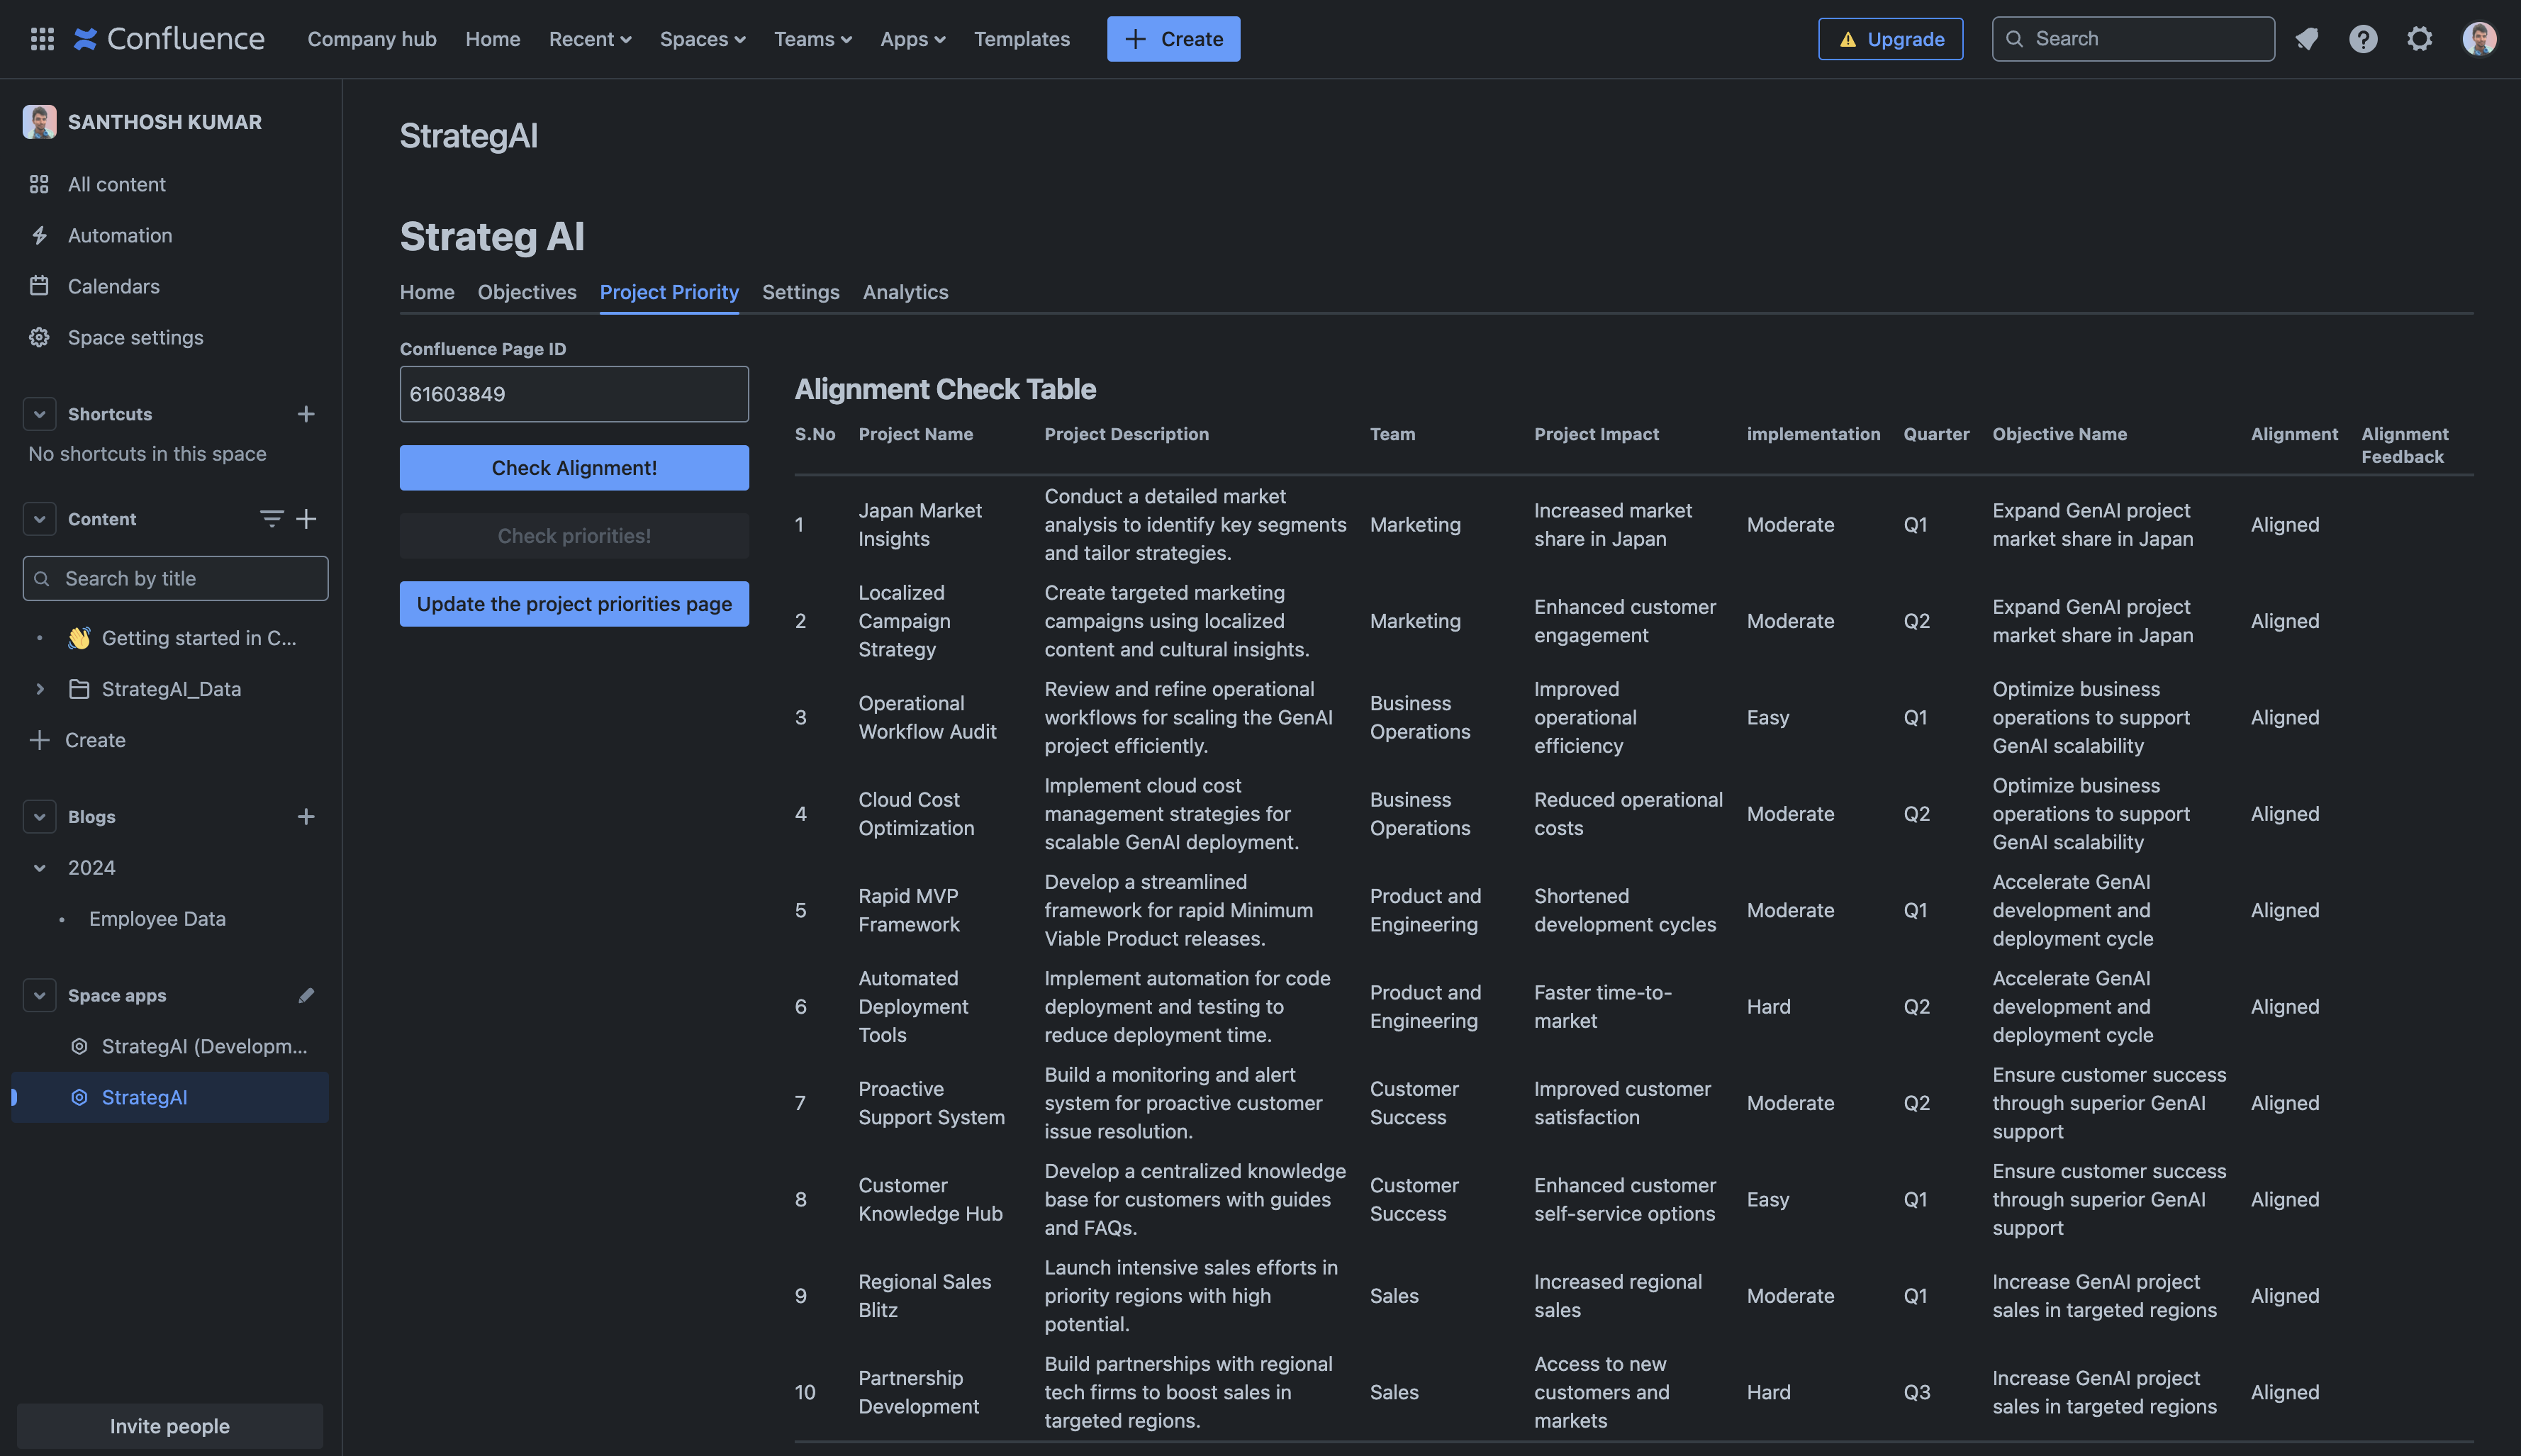2521x1456 pixels.
Task: Click the add shortcut plus icon
Action: click(306, 414)
